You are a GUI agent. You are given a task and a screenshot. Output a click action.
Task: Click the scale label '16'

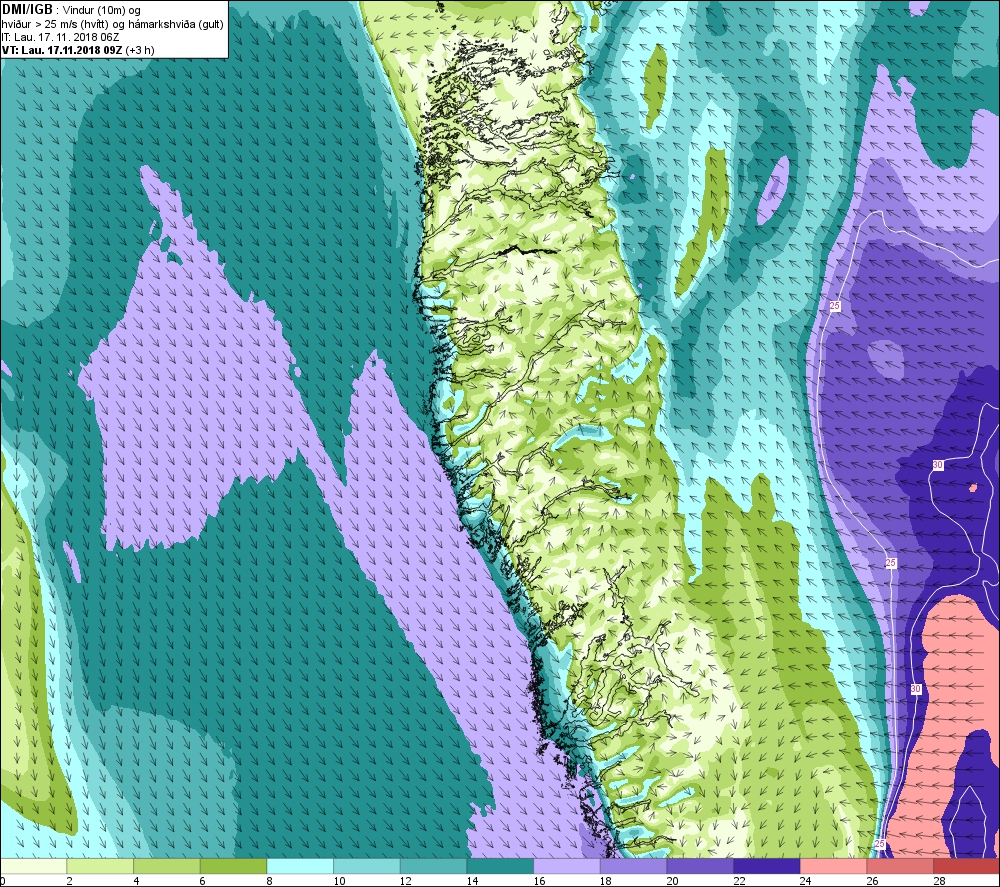coord(540,881)
